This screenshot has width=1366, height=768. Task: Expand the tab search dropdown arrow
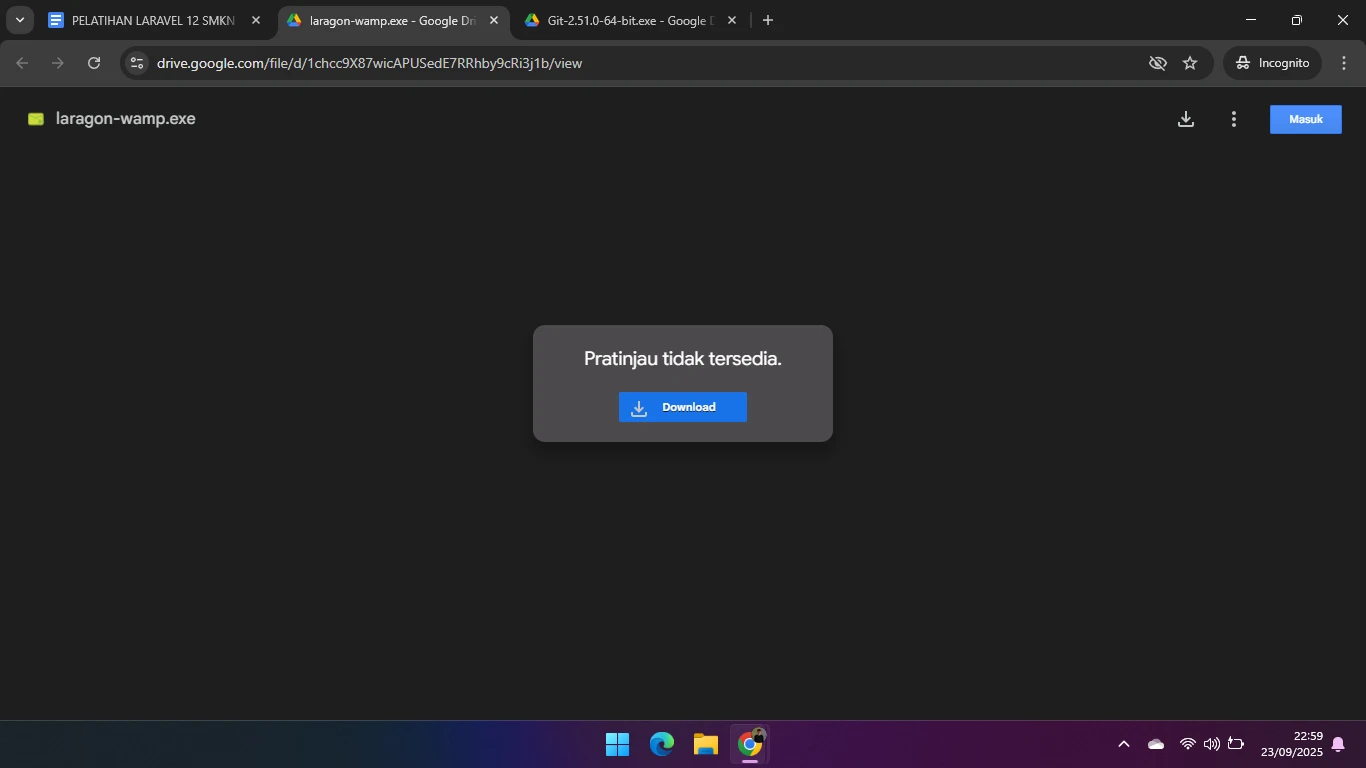(x=19, y=20)
